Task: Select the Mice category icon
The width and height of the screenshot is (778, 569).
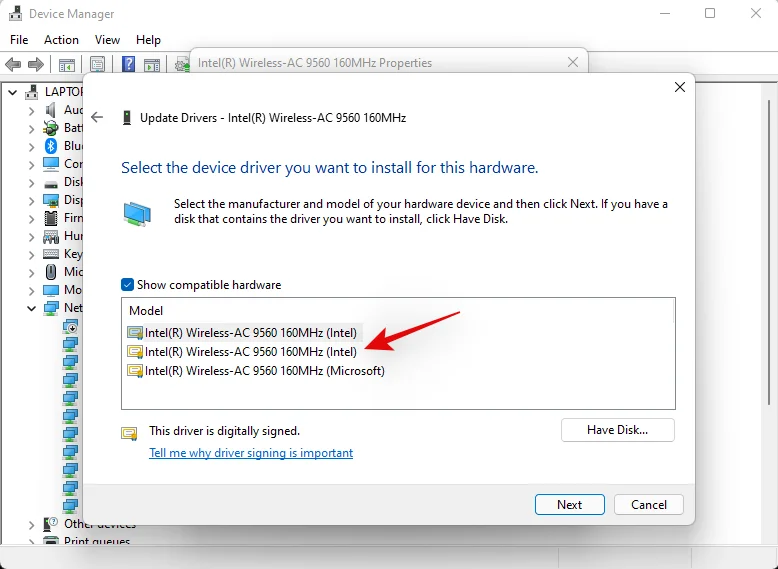Action: pyautogui.click(x=51, y=272)
